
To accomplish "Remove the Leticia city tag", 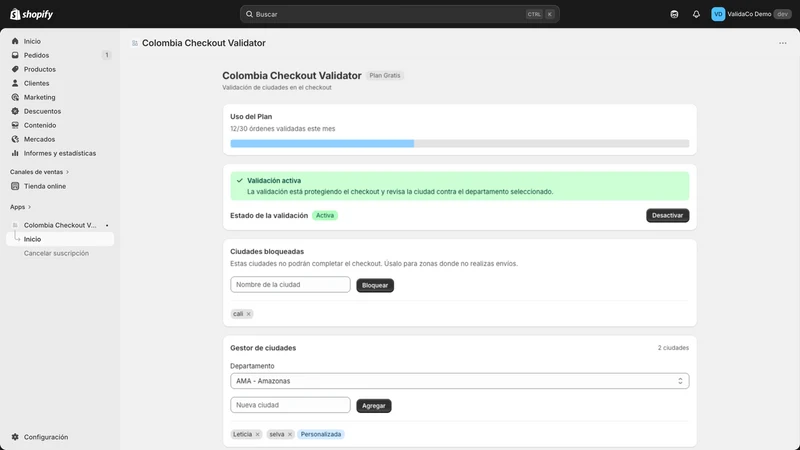I will coord(258,435).
